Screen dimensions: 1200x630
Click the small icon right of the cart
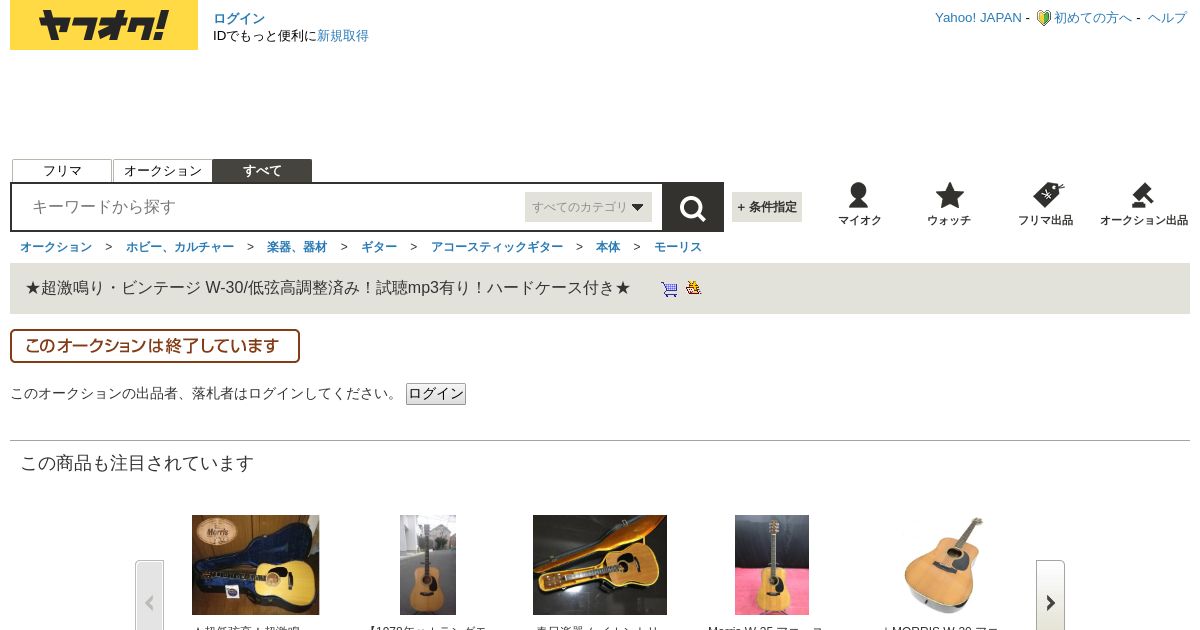[693, 288]
